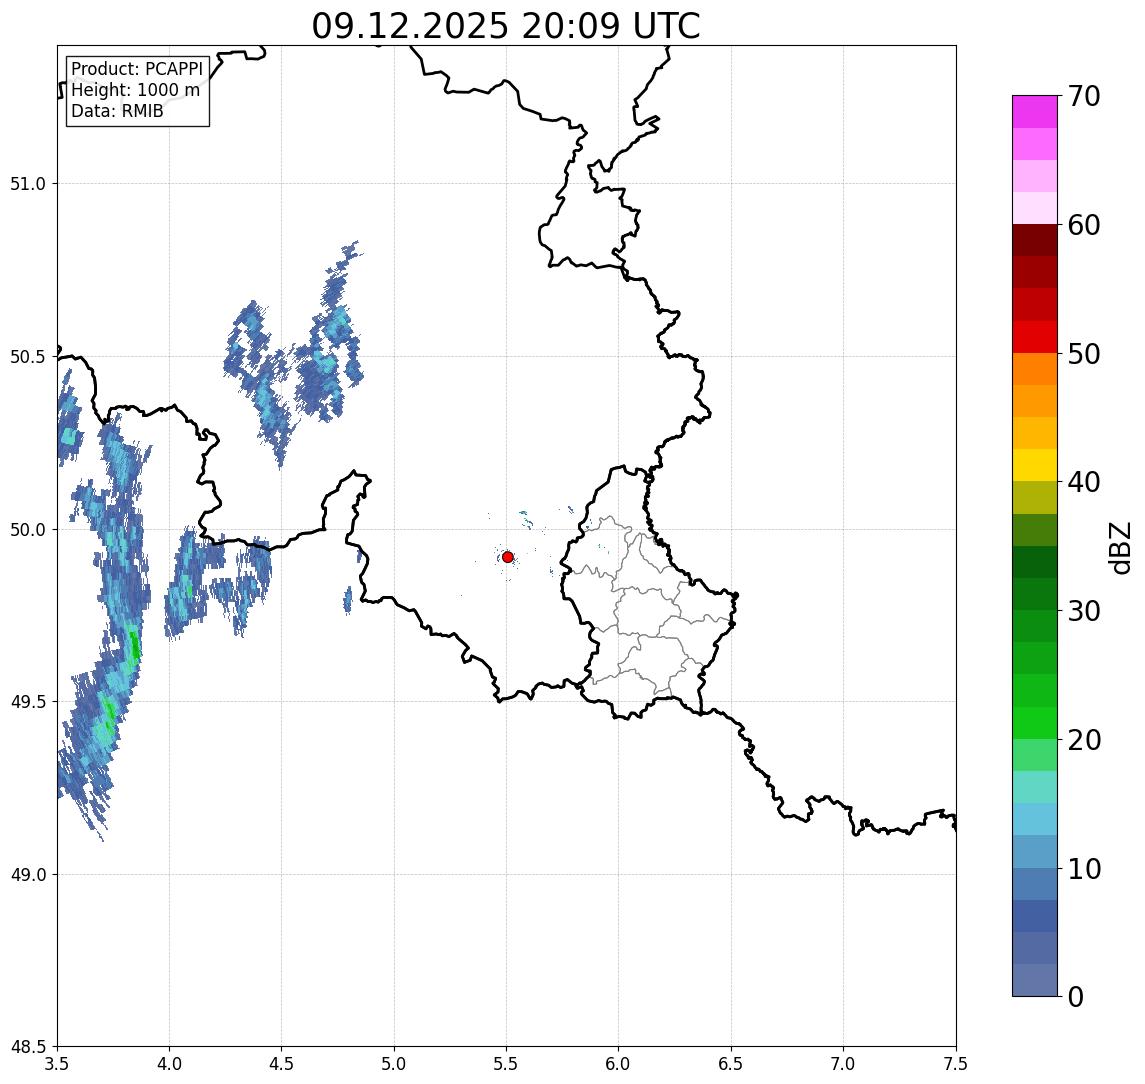The height and width of the screenshot is (1084, 1145).
Task: Click the "Height: 1000 m" legend line
Action: [135, 90]
